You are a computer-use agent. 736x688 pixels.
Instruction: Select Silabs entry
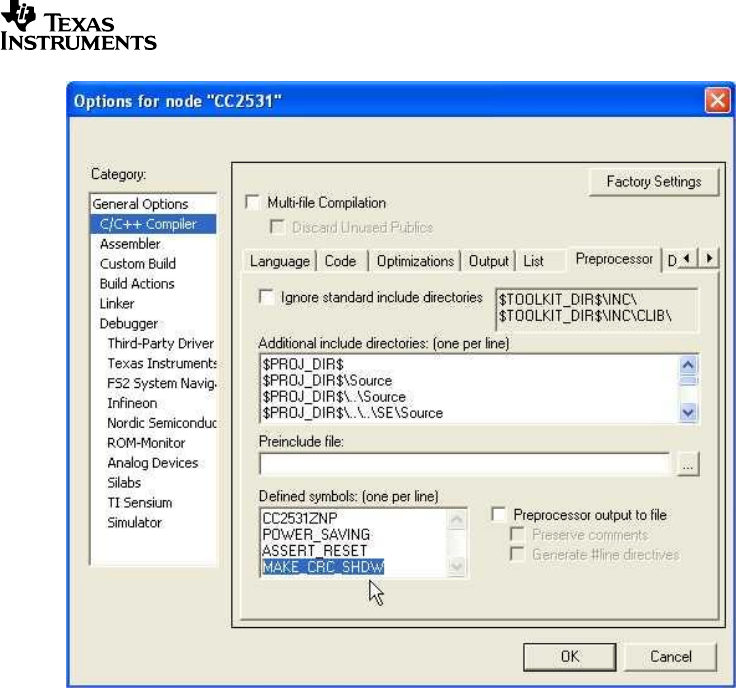pos(124,482)
